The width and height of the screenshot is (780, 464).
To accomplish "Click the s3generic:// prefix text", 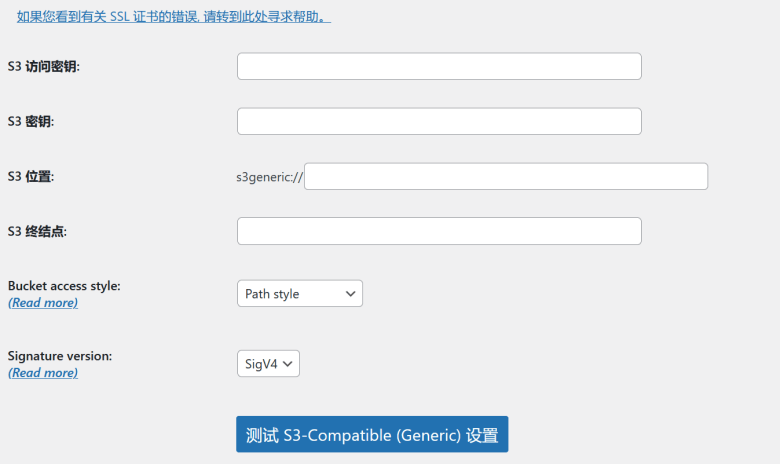I will pyautogui.click(x=269, y=177).
